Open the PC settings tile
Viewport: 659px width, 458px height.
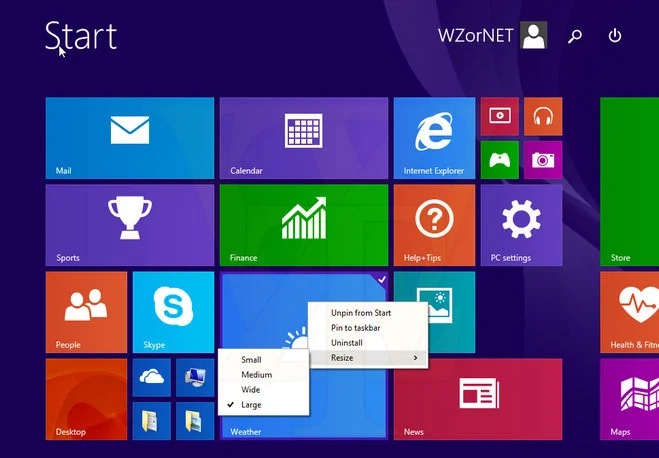tap(522, 225)
